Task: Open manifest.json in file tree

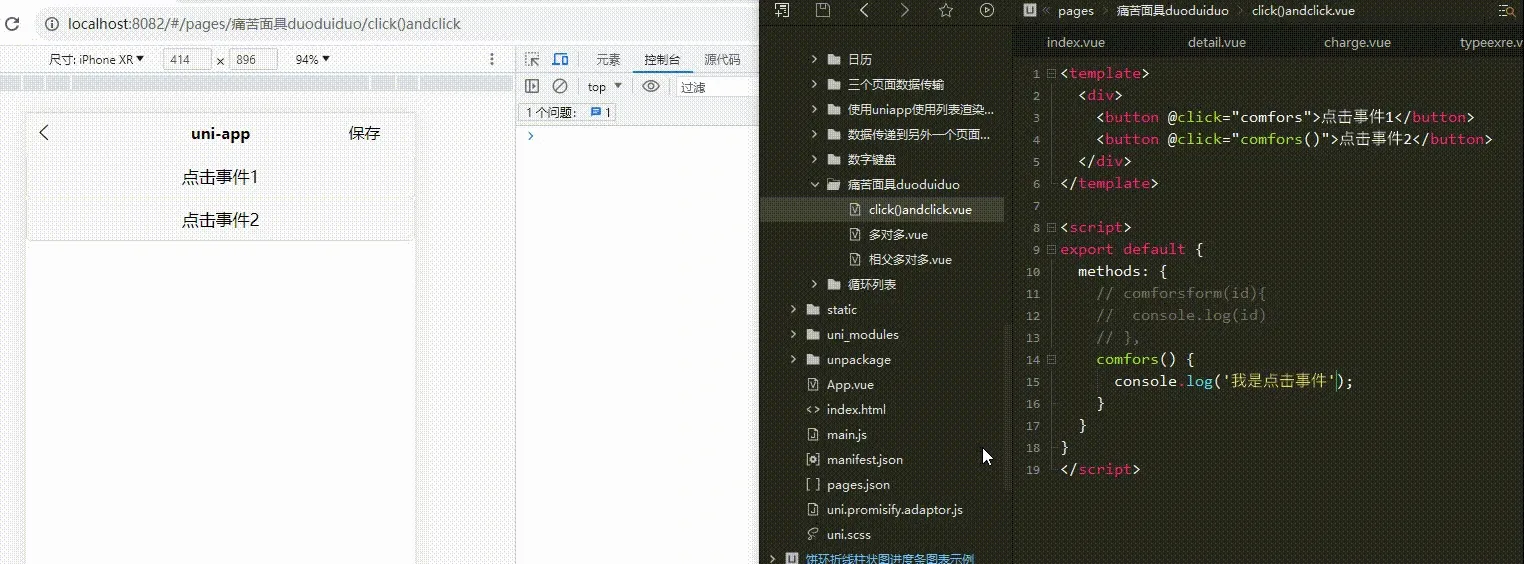Action: click(x=864, y=459)
